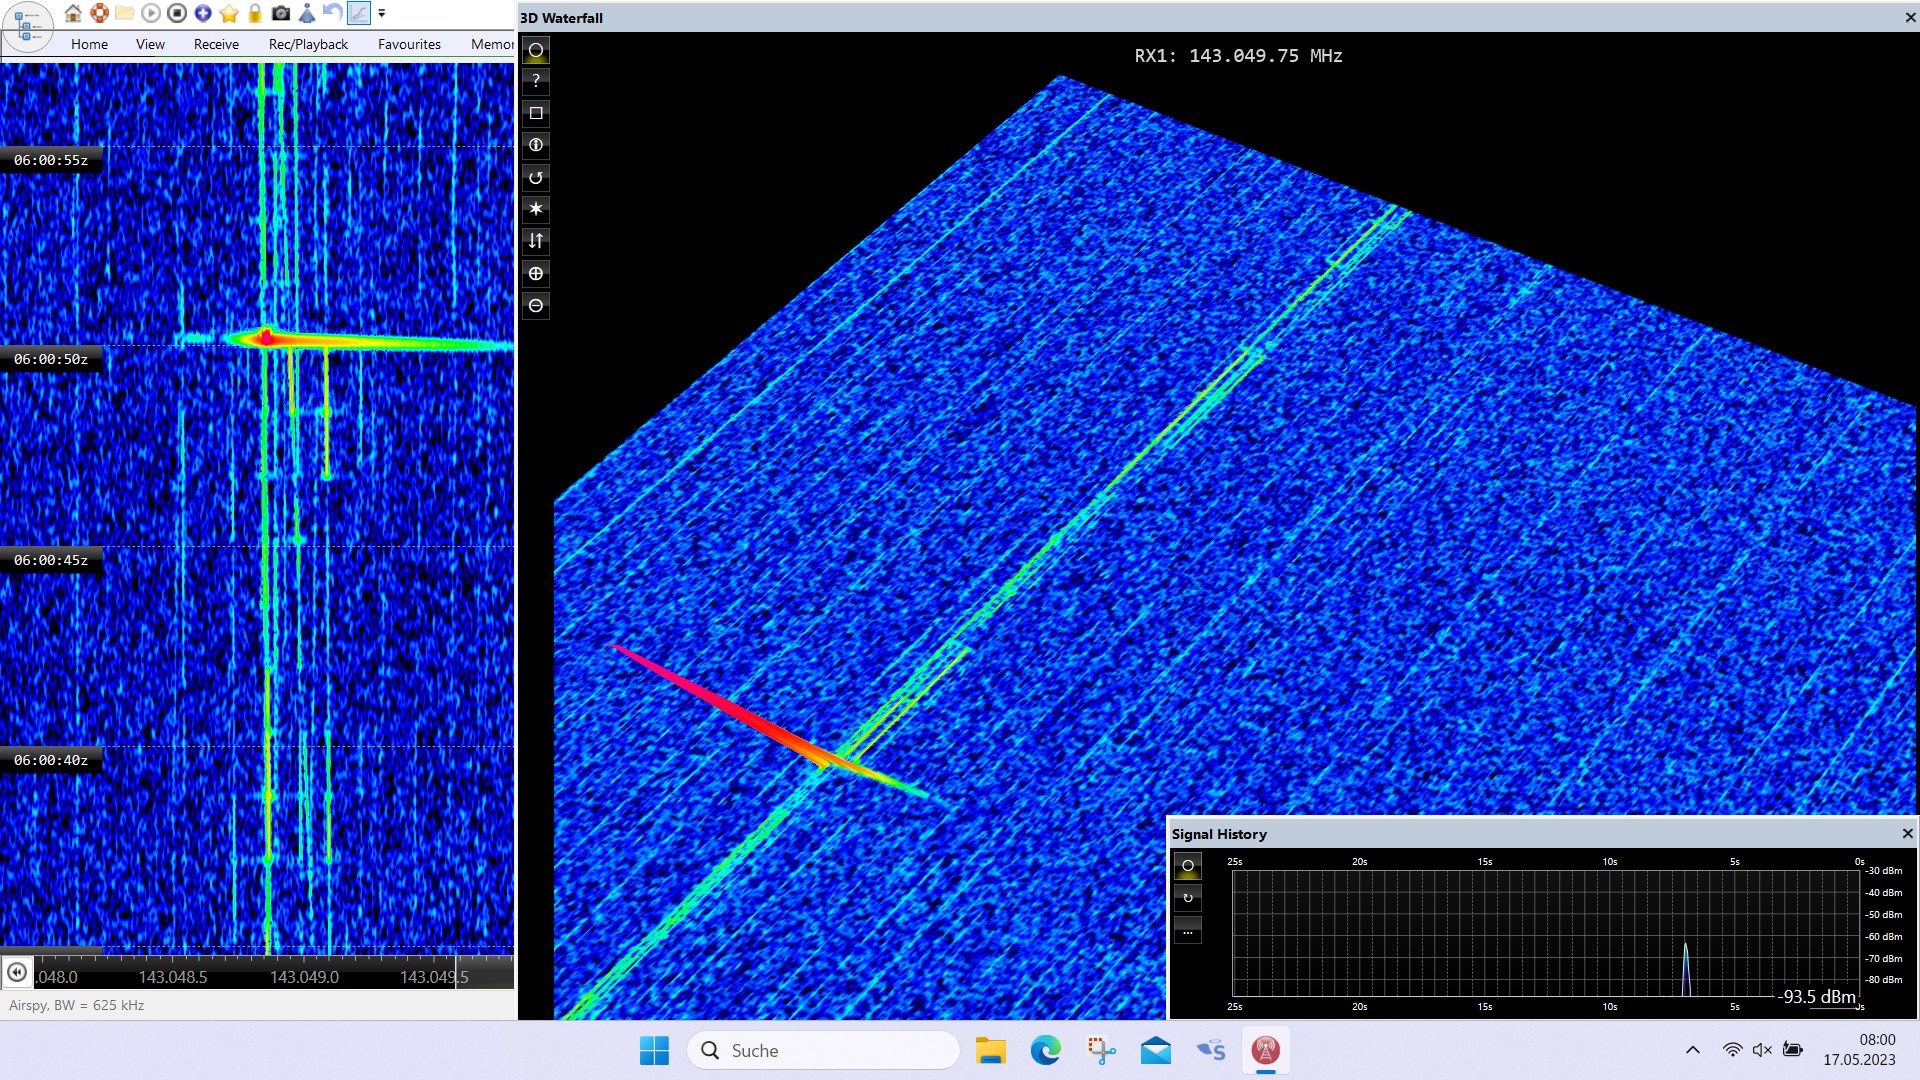Click the muted speaker volume tray icon
The image size is (1920, 1080).
1762,1050
